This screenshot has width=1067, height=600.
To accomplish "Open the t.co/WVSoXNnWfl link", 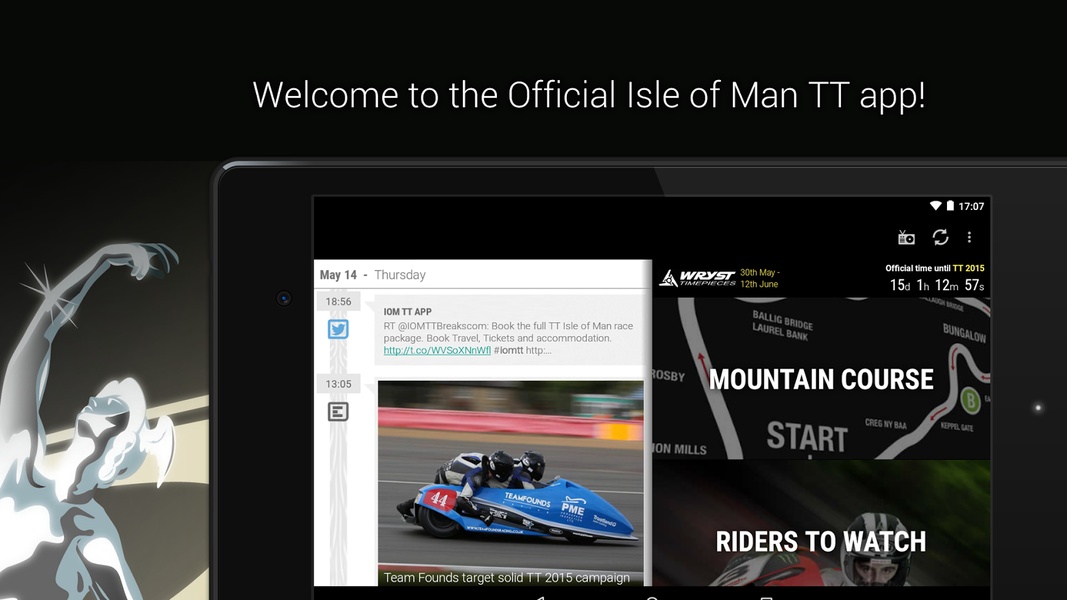I will click(437, 350).
